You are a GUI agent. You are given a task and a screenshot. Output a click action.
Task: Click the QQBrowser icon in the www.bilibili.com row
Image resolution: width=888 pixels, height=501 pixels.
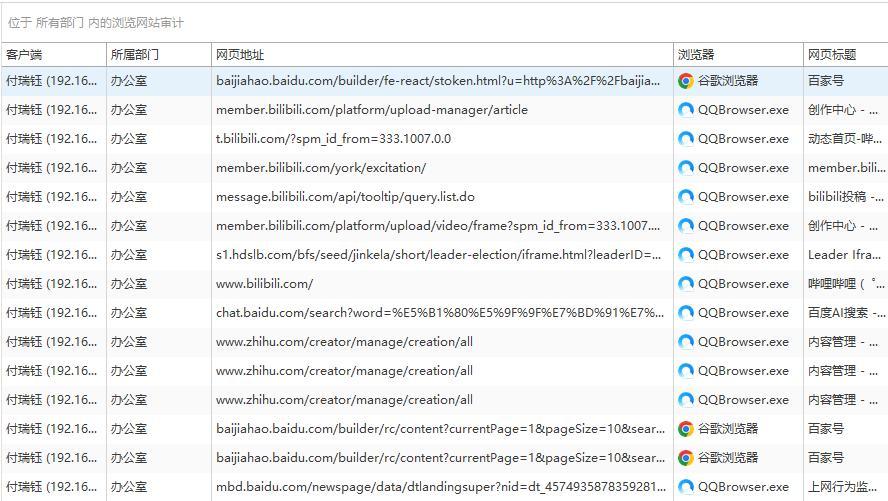[x=685, y=284]
